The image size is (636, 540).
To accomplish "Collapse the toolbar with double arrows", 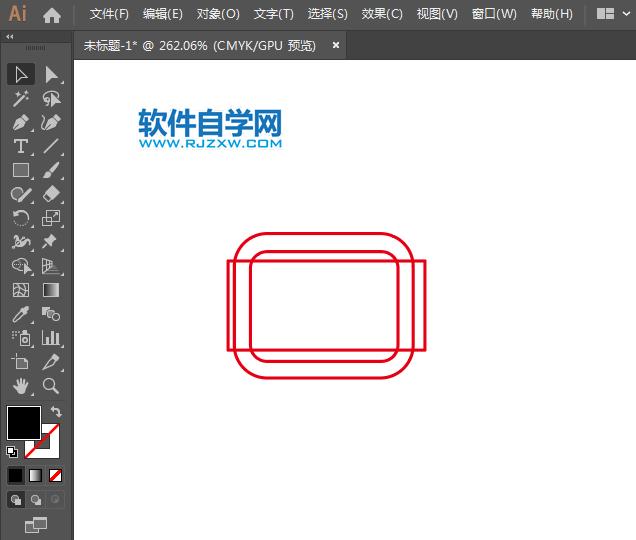I will 10,37.
